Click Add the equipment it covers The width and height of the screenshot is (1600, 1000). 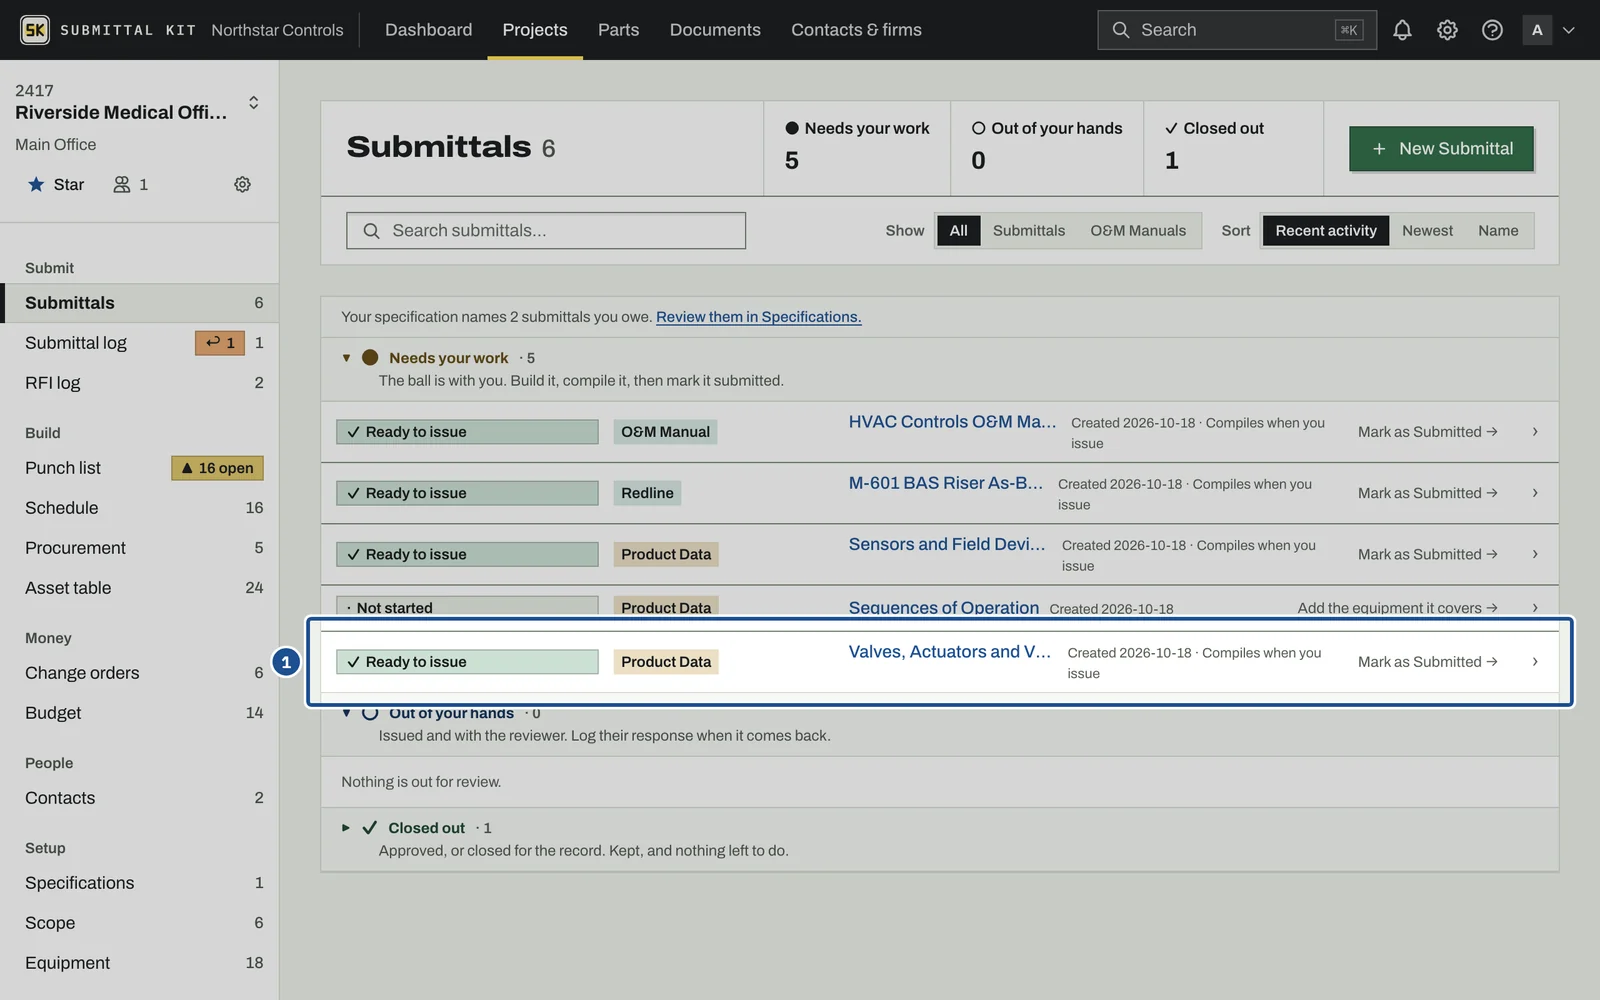click(1397, 607)
